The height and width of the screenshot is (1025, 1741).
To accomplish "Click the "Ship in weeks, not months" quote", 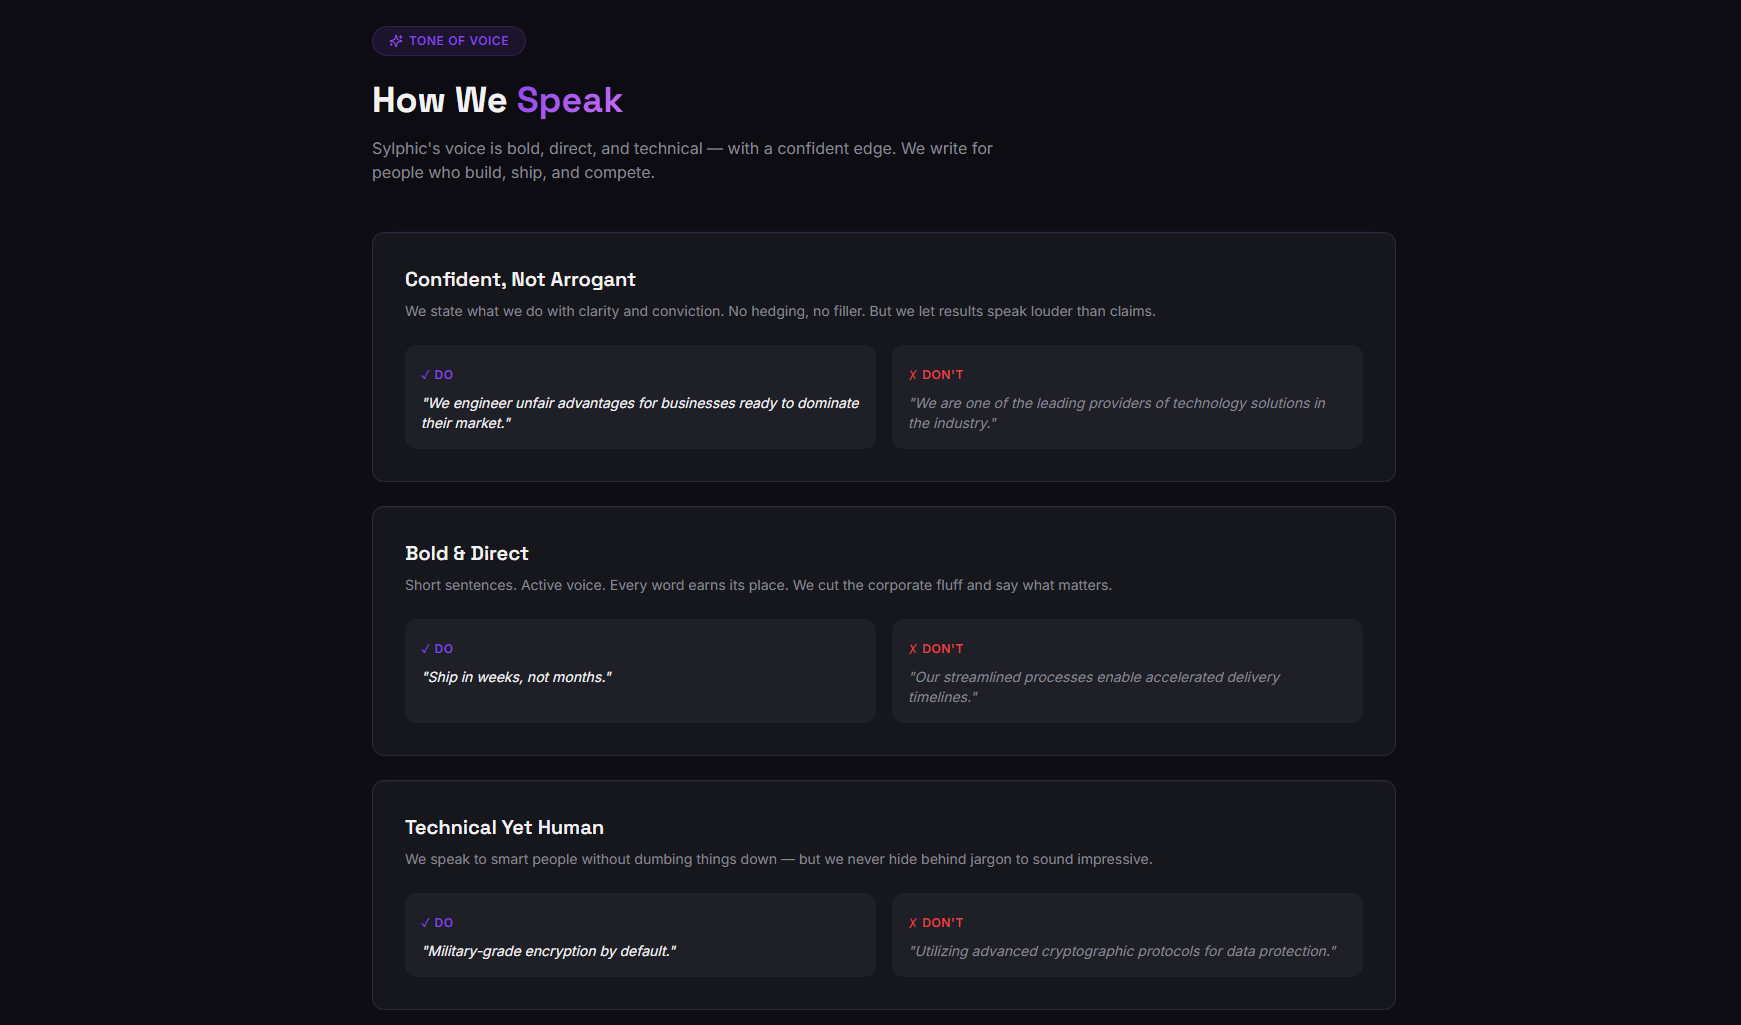I will [516, 677].
